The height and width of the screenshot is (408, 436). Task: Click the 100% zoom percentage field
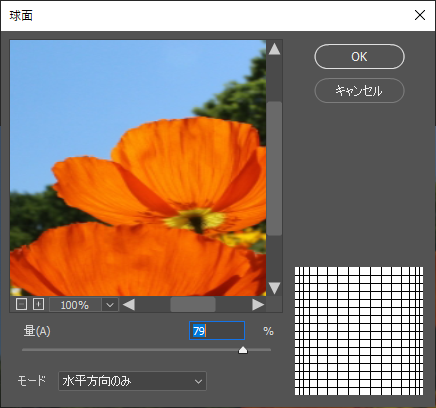point(75,305)
